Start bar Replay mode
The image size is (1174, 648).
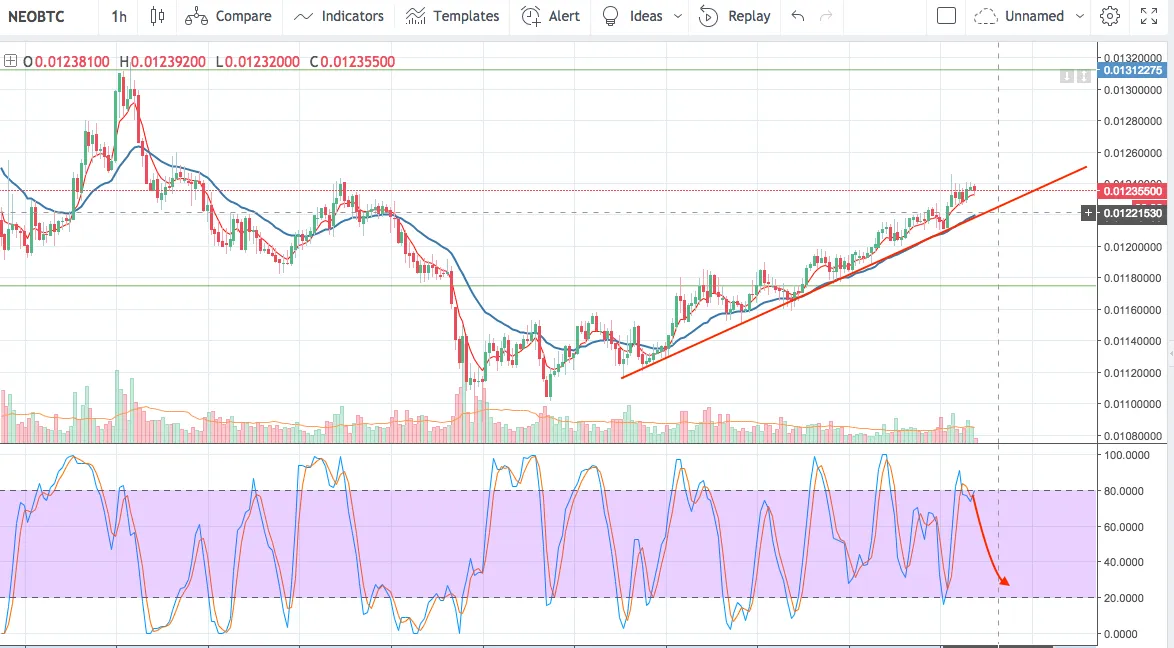pos(734,16)
